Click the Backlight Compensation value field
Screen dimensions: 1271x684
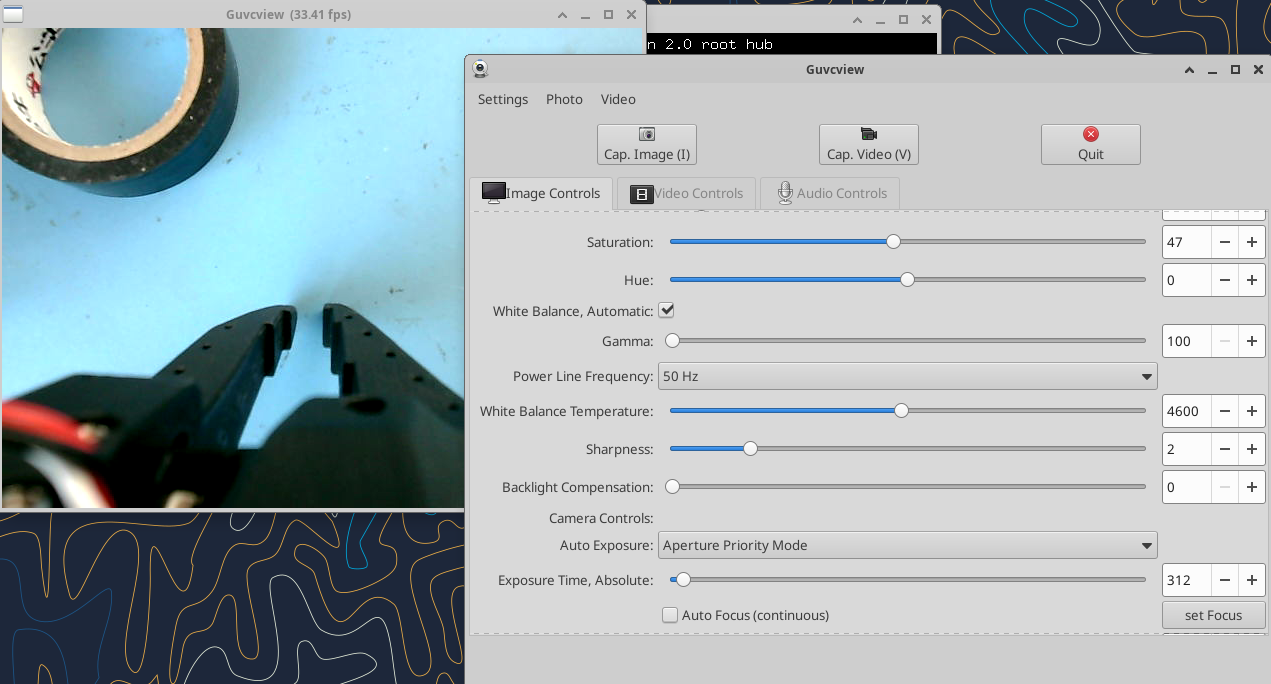pos(1187,487)
